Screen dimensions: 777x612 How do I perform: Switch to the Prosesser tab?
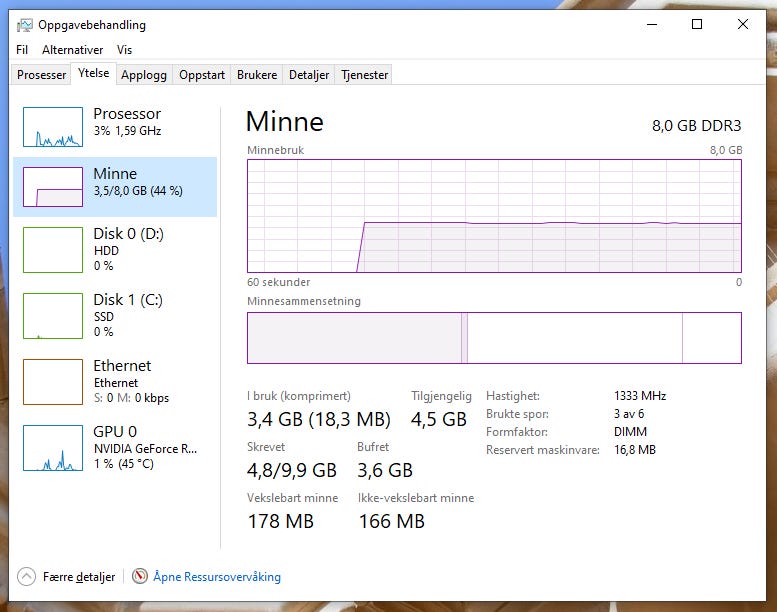(x=41, y=75)
